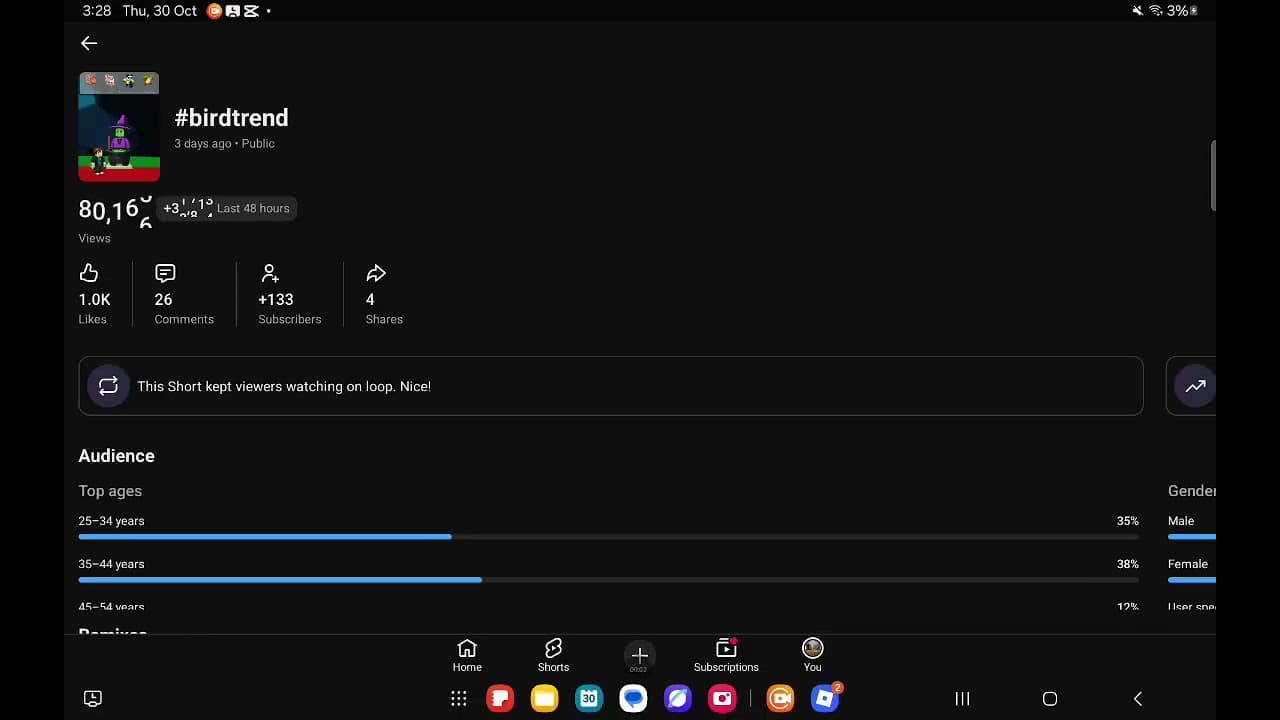The height and width of the screenshot is (720, 1280).
Task: Click the 4 Shares count
Action: [370, 300]
